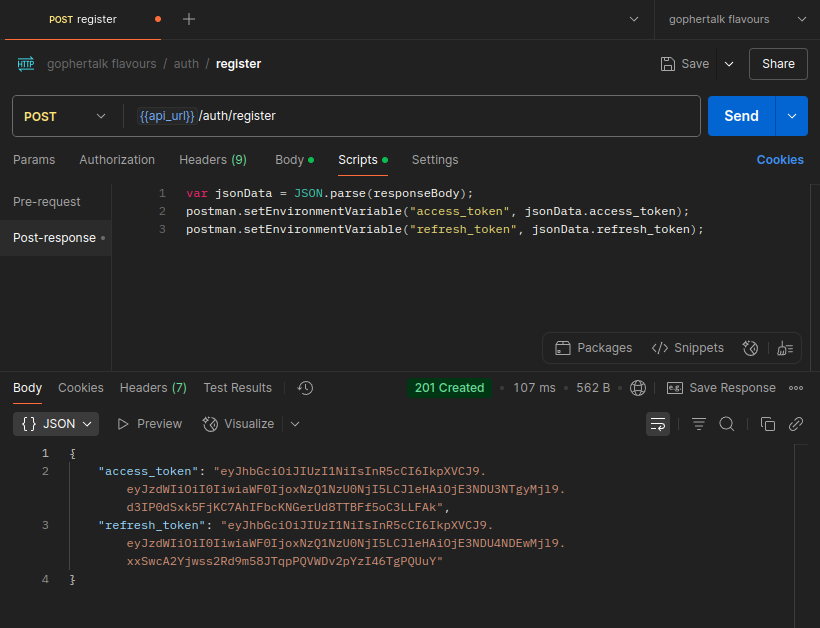Expand the chevron next to Visualize

click(295, 424)
